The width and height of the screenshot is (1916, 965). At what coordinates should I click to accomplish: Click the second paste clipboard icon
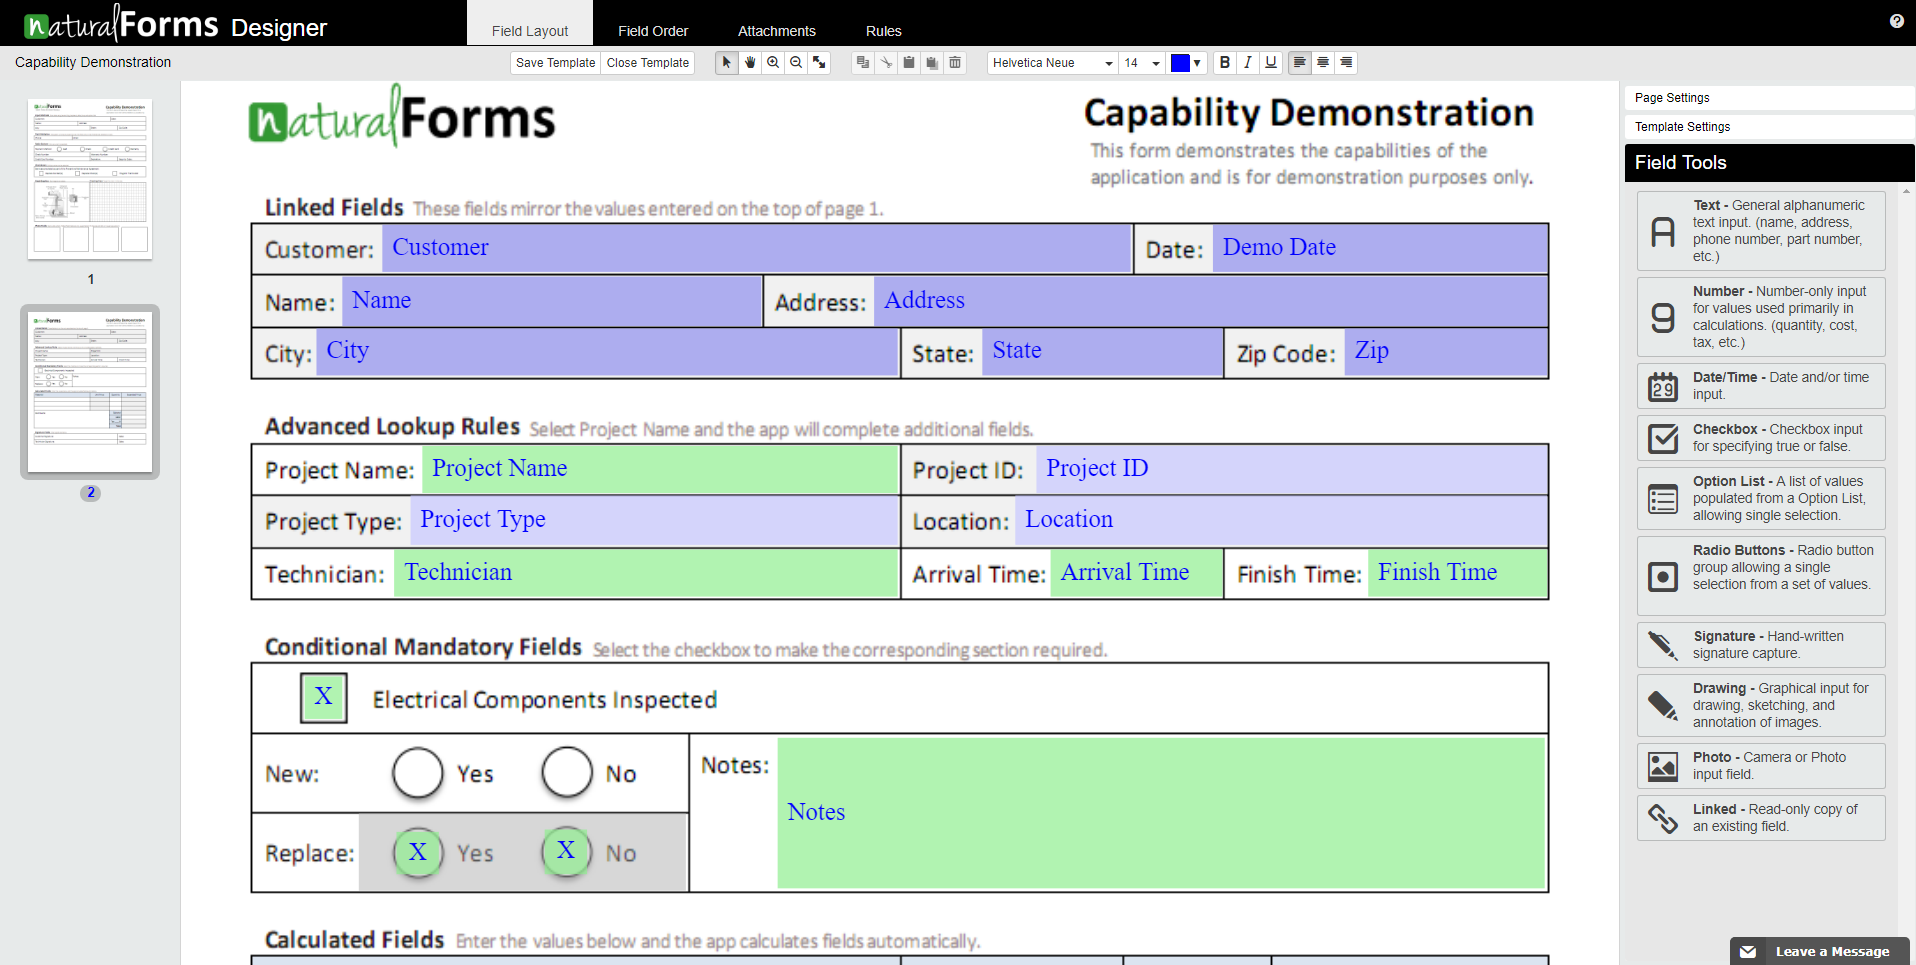[x=932, y=62]
